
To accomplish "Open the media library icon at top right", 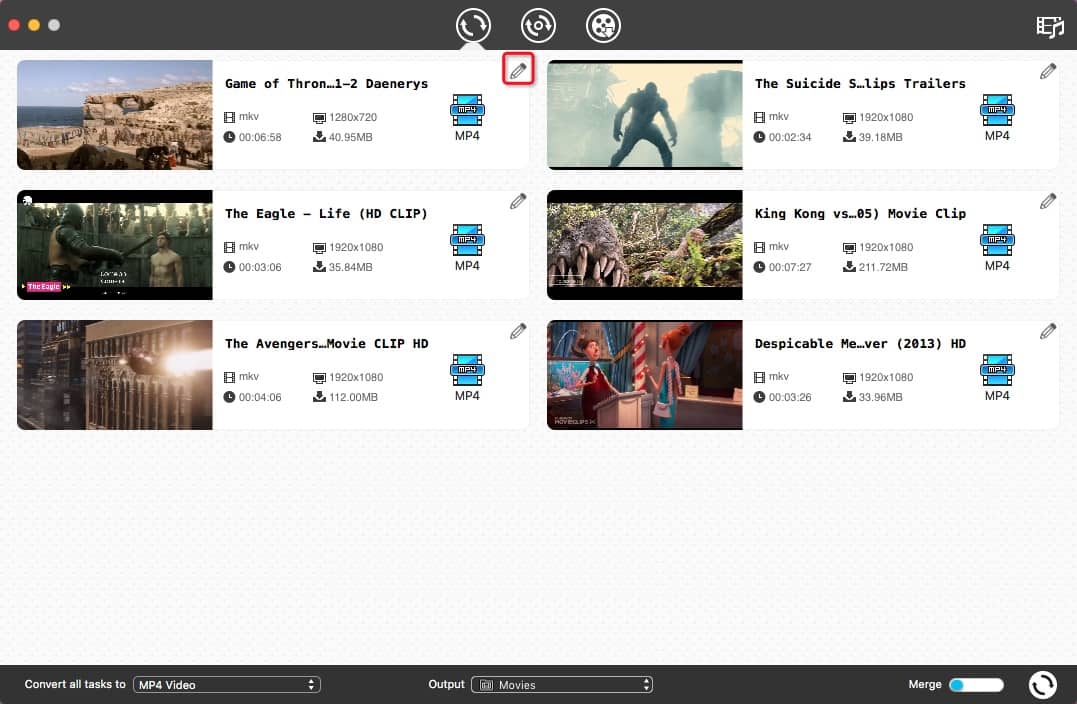I will pos(1050,26).
